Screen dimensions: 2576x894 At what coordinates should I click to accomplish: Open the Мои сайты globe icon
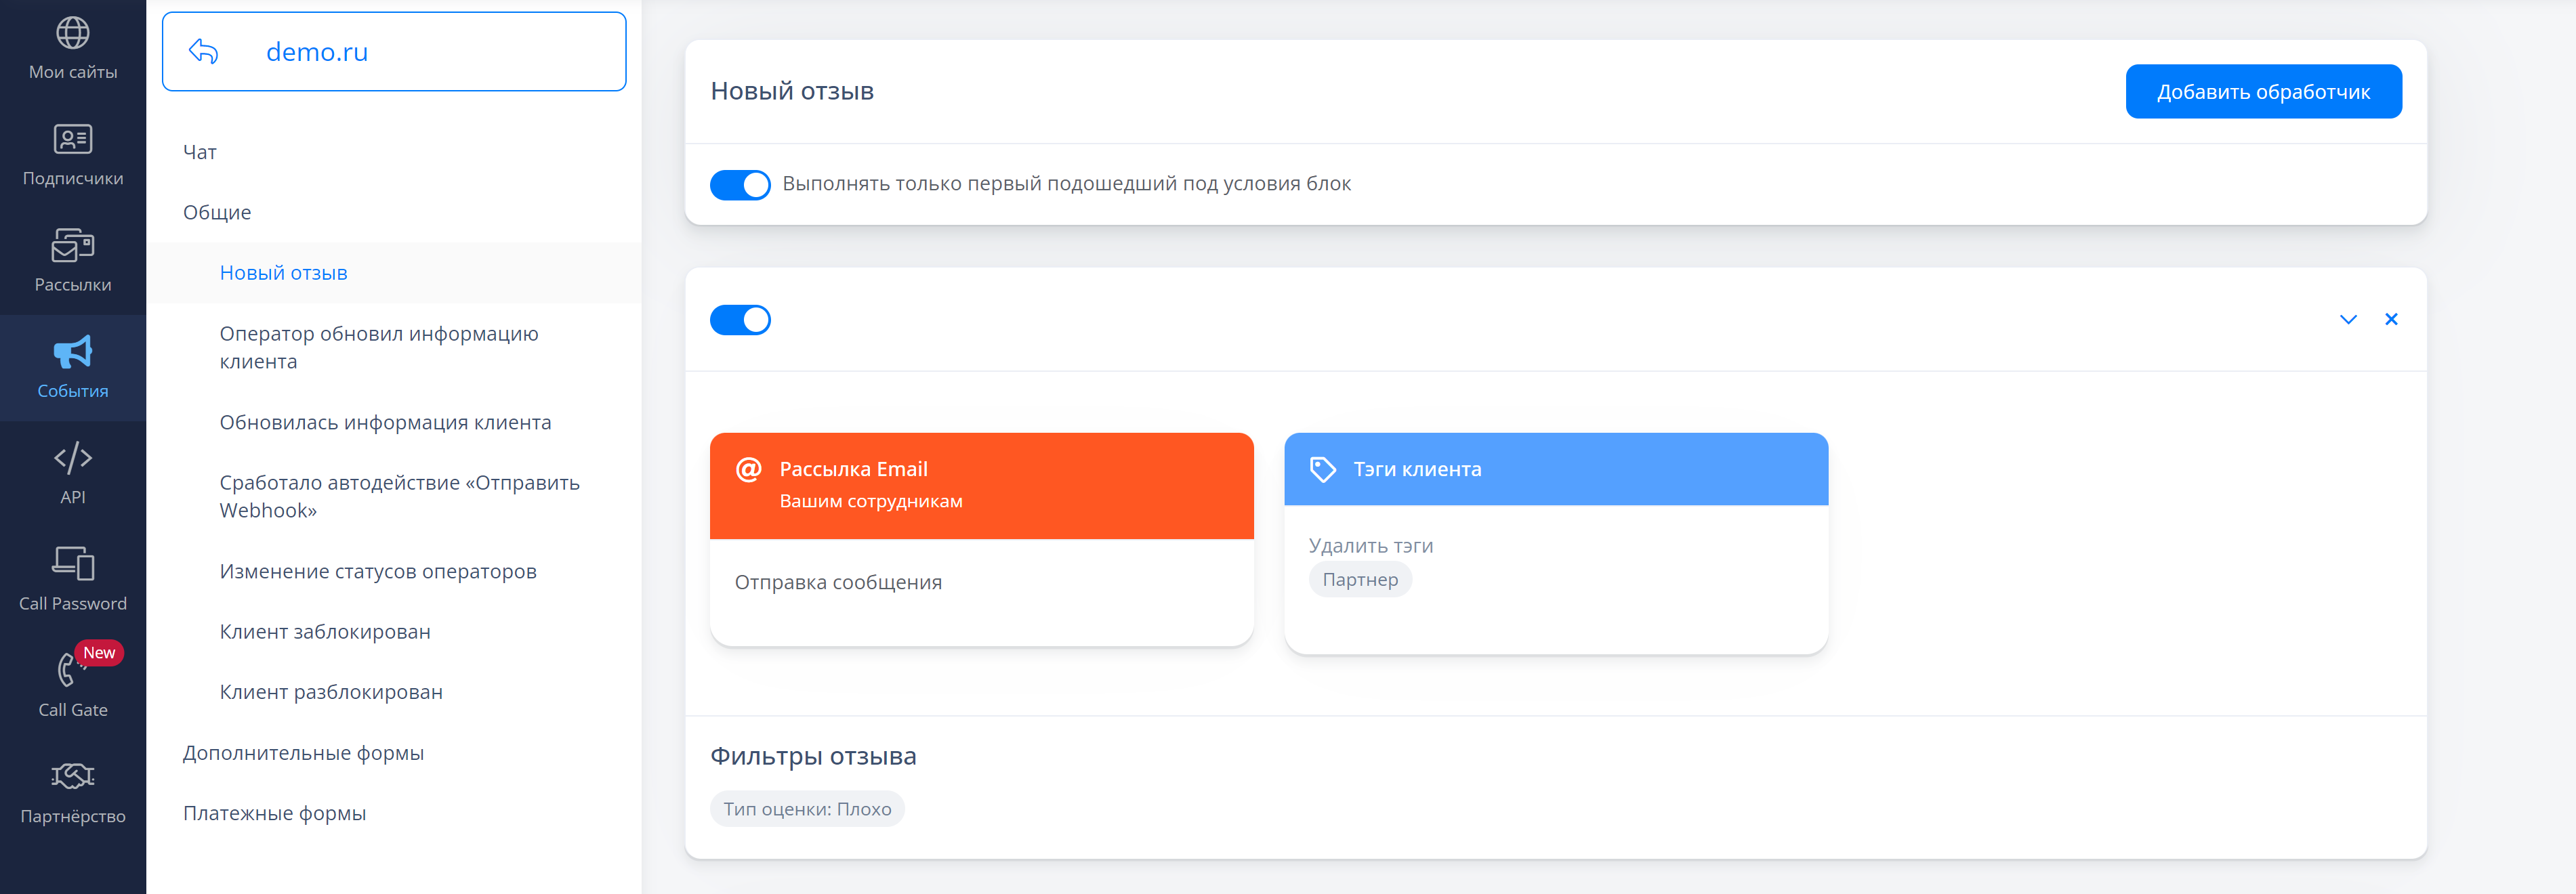point(72,34)
